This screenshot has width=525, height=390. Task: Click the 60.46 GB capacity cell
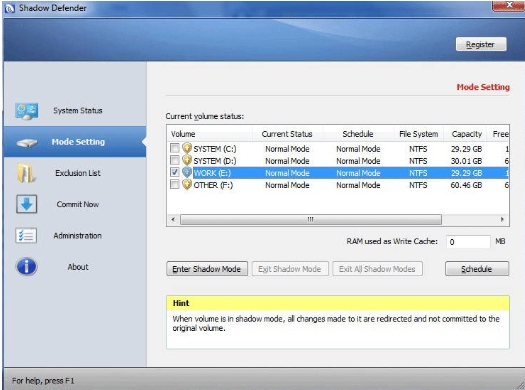(x=466, y=185)
